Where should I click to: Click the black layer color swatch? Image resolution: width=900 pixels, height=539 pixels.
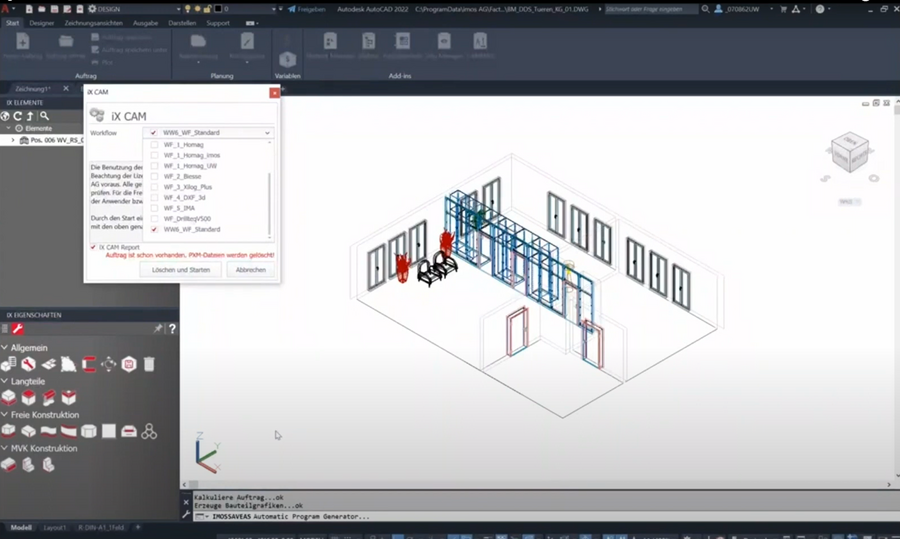(x=218, y=9)
